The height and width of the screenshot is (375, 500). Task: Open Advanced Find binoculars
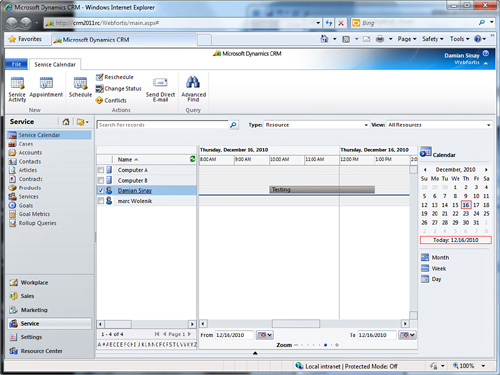pos(193,89)
